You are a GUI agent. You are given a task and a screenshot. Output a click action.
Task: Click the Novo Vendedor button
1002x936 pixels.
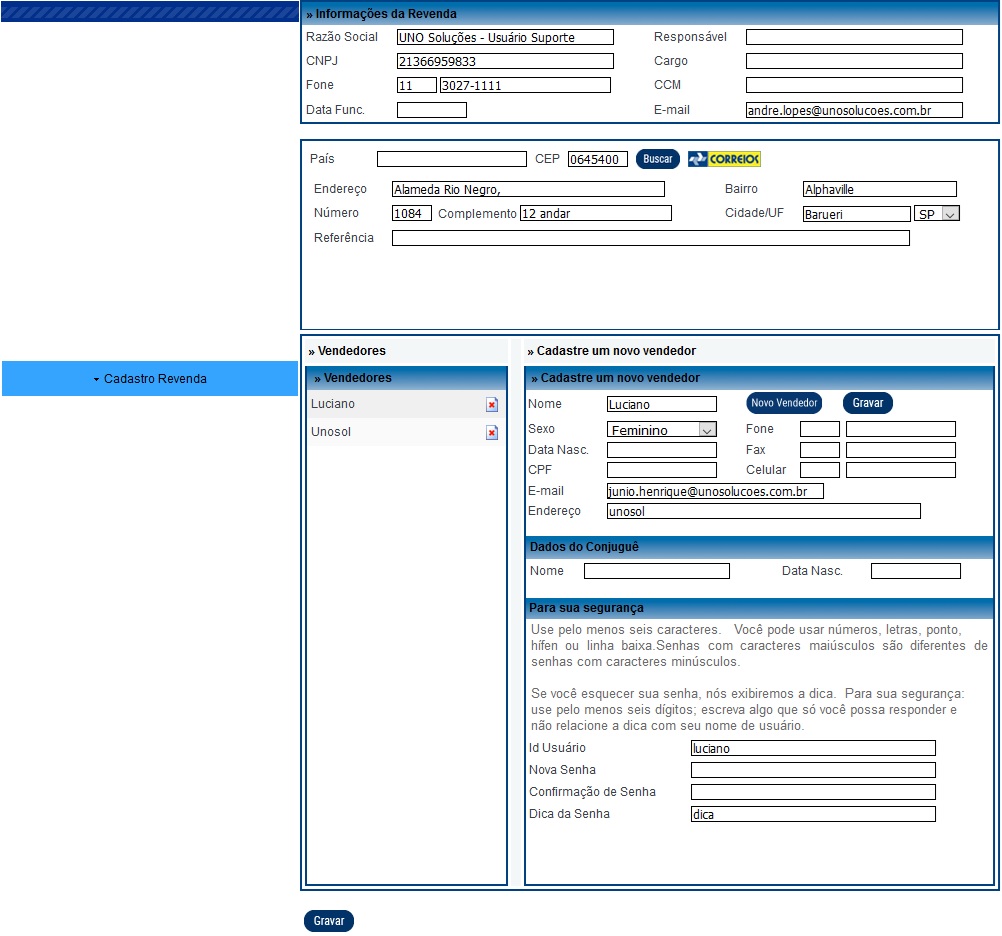point(784,403)
